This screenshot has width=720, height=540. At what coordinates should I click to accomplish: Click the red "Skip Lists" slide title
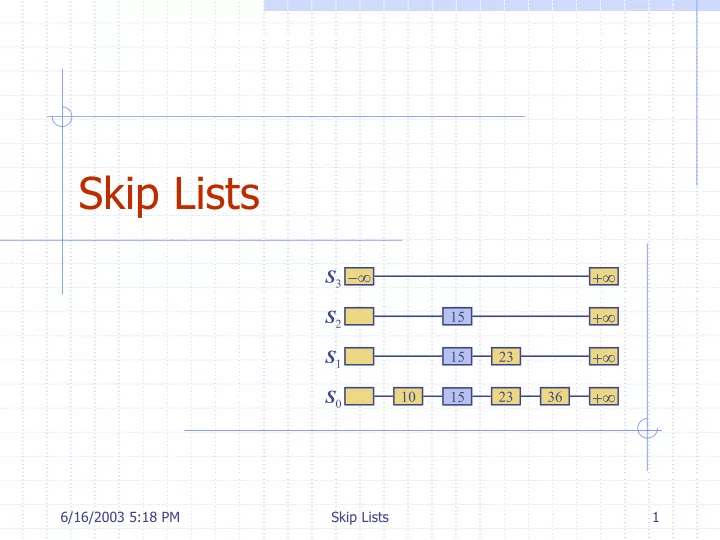169,194
